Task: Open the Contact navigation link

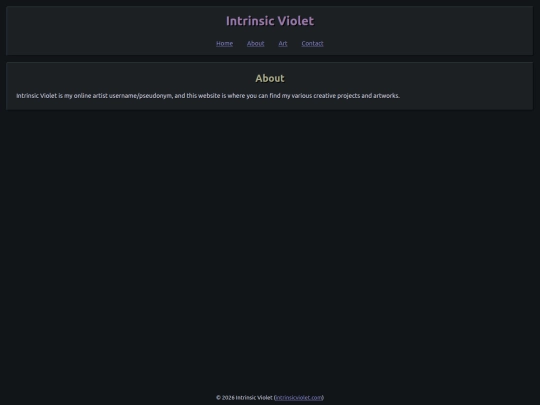Action: 312,43
